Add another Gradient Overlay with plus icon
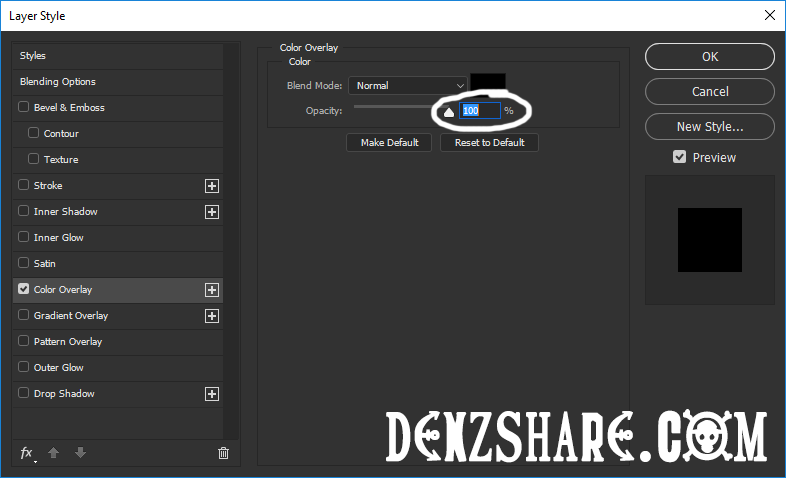786x478 pixels. pos(212,316)
